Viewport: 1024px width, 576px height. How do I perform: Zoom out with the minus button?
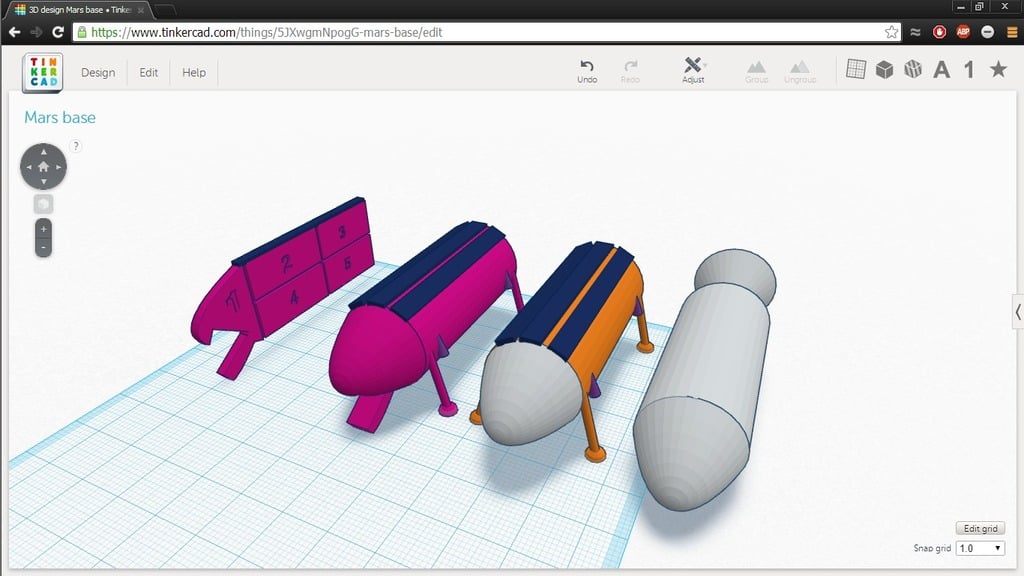[x=43, y=248]
